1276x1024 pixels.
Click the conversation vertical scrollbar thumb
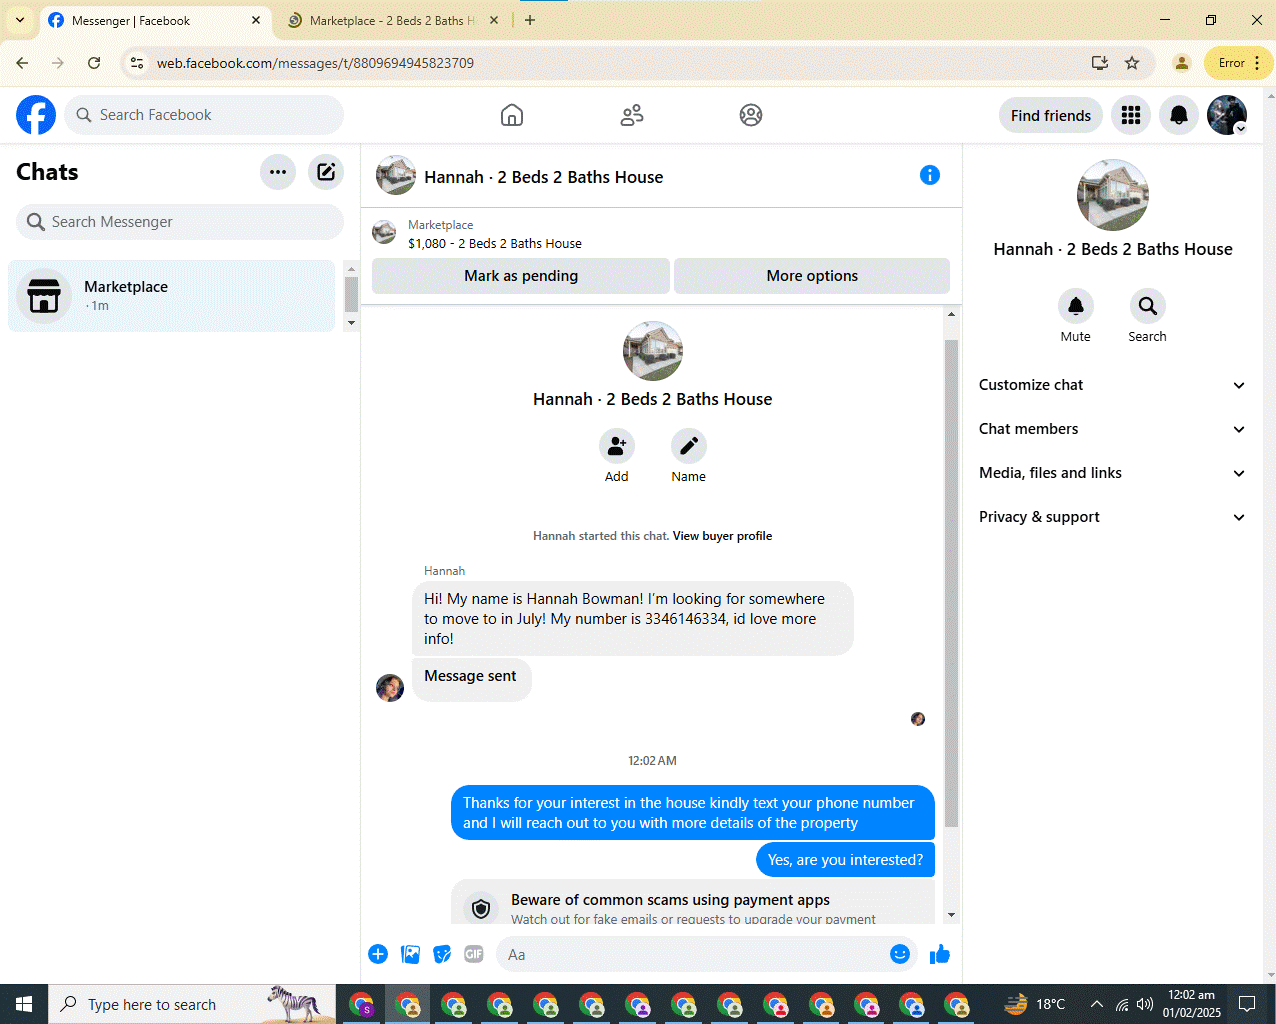tap(951, 583)
